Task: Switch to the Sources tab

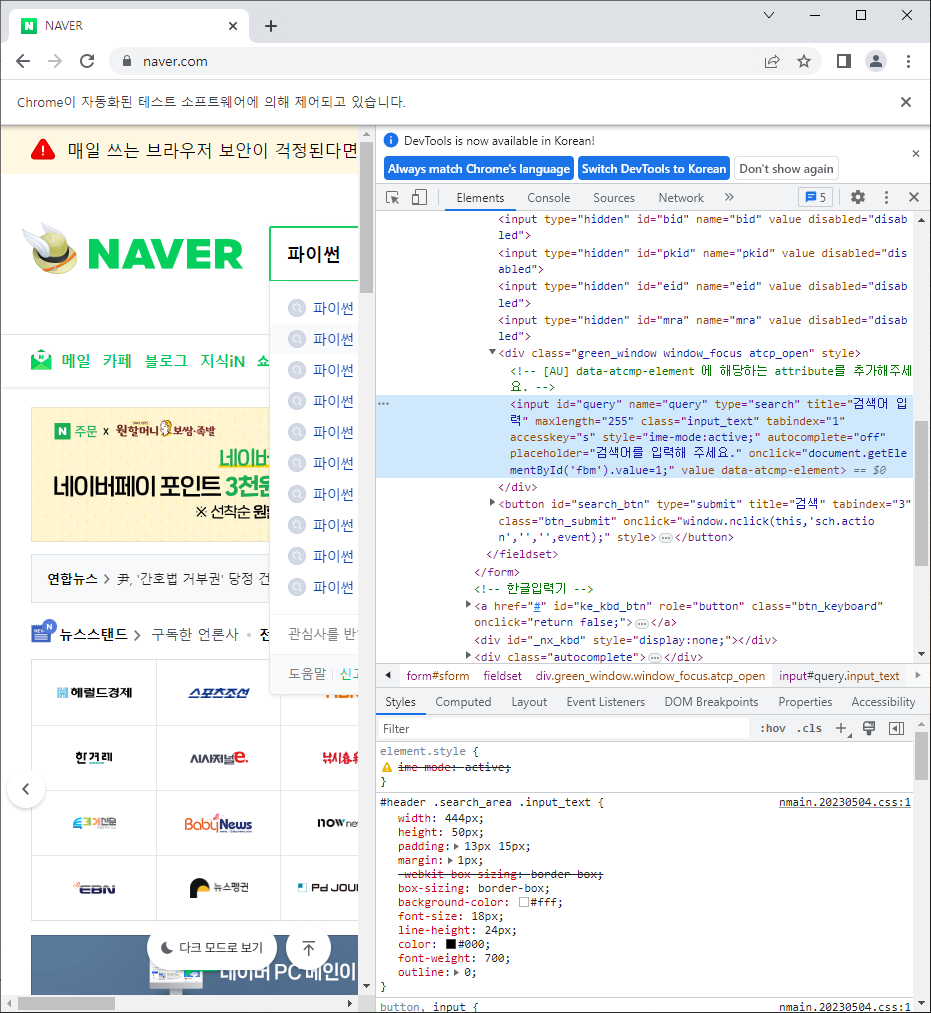Action: tap(614, 198)
